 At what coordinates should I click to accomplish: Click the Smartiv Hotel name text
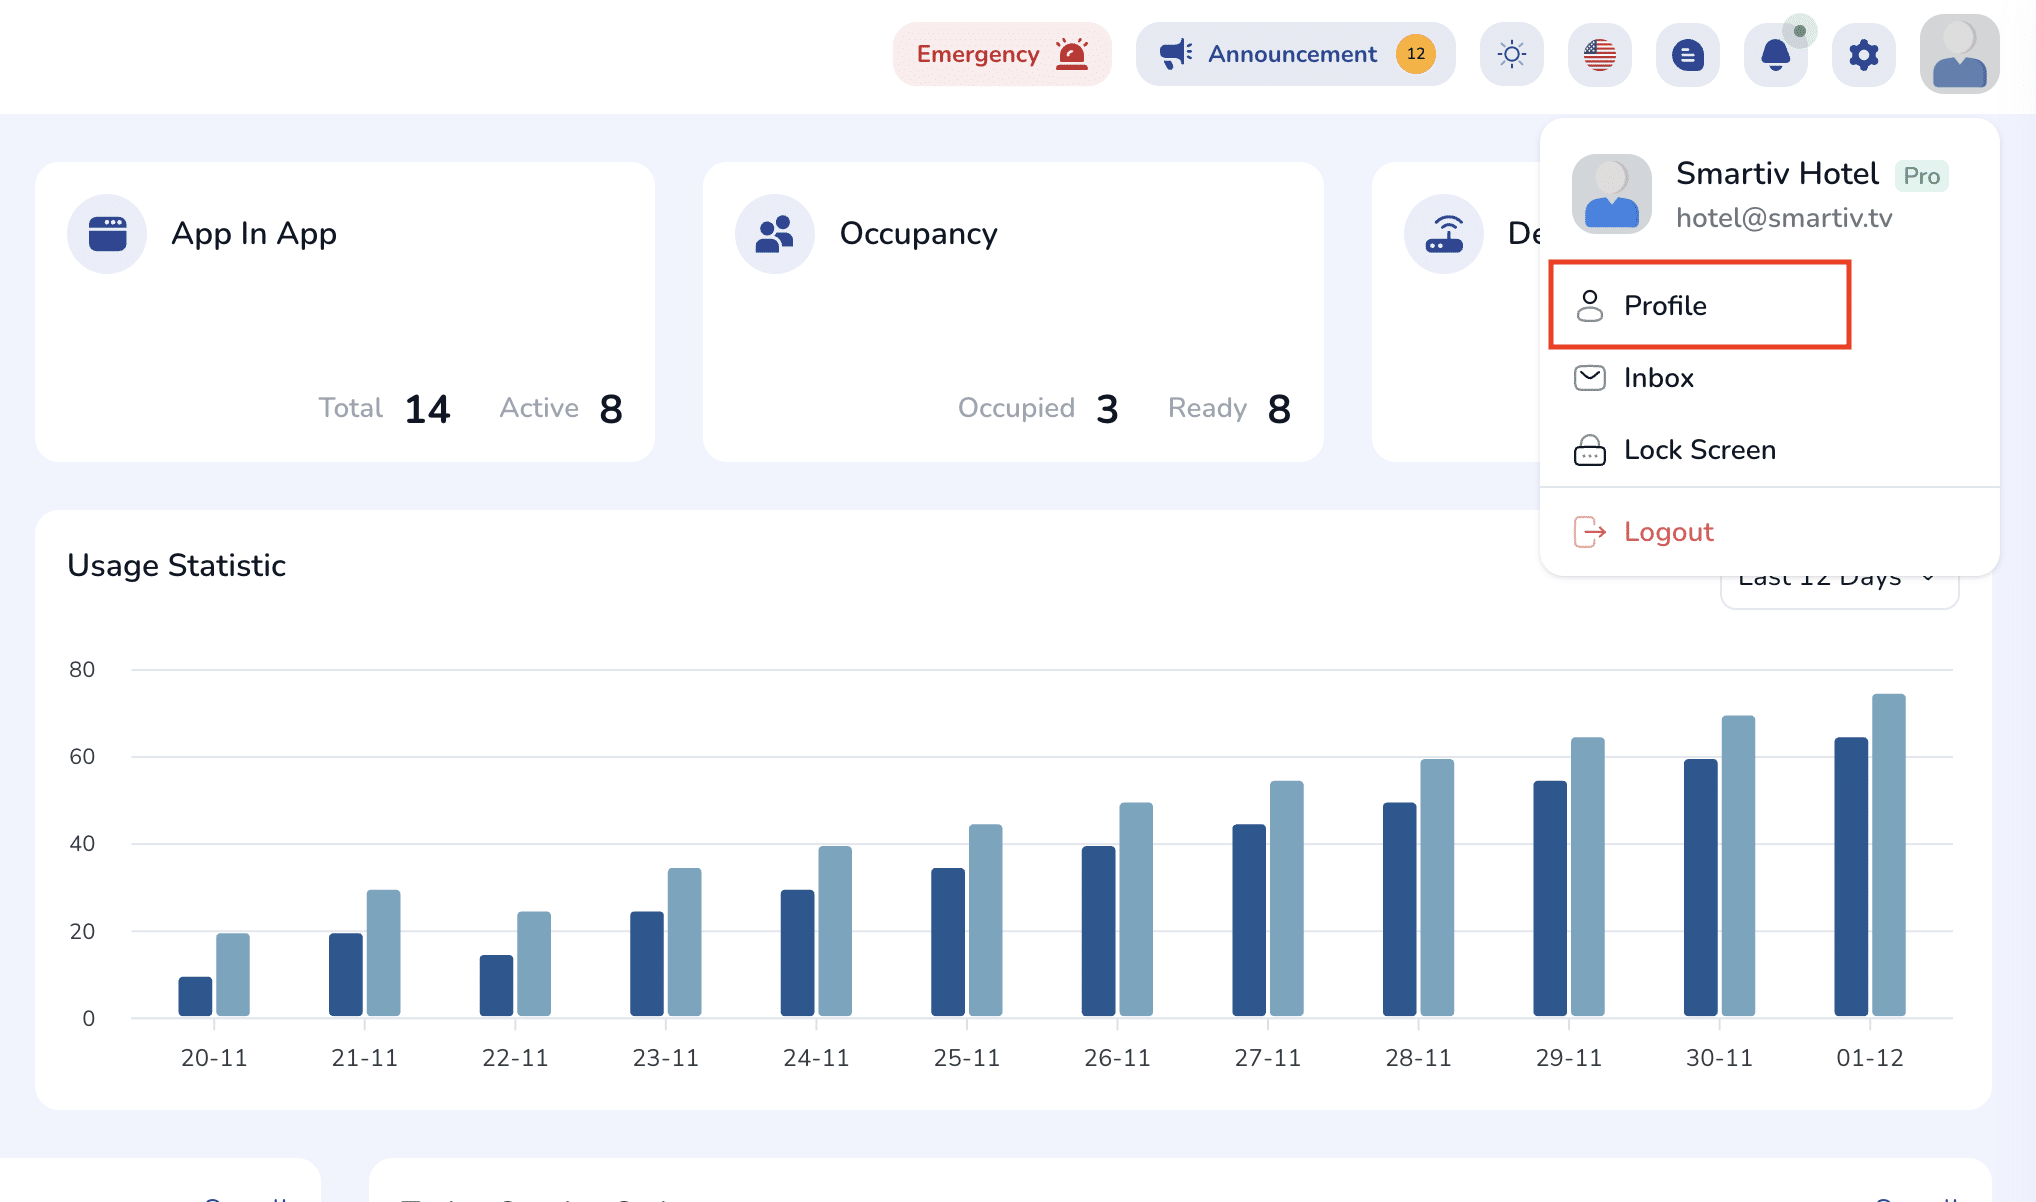click(1777, 174)
